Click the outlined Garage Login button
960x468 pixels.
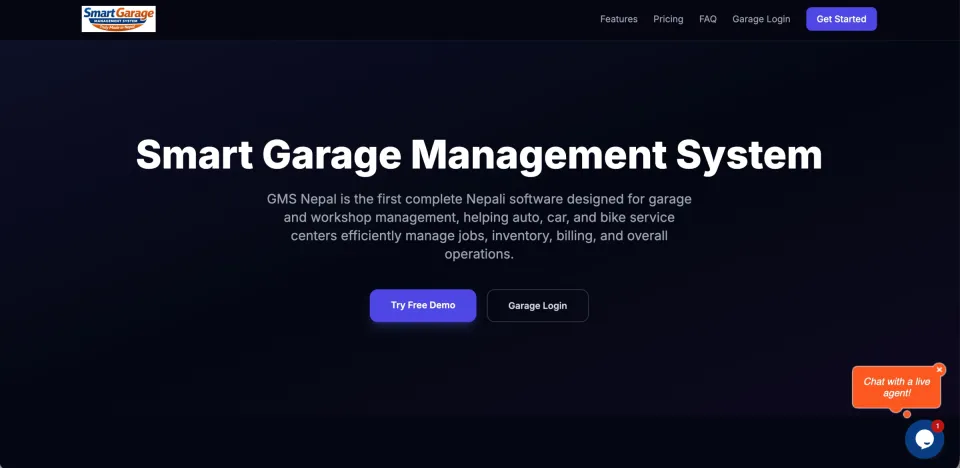pyautogui.click(x=538, y=306)
